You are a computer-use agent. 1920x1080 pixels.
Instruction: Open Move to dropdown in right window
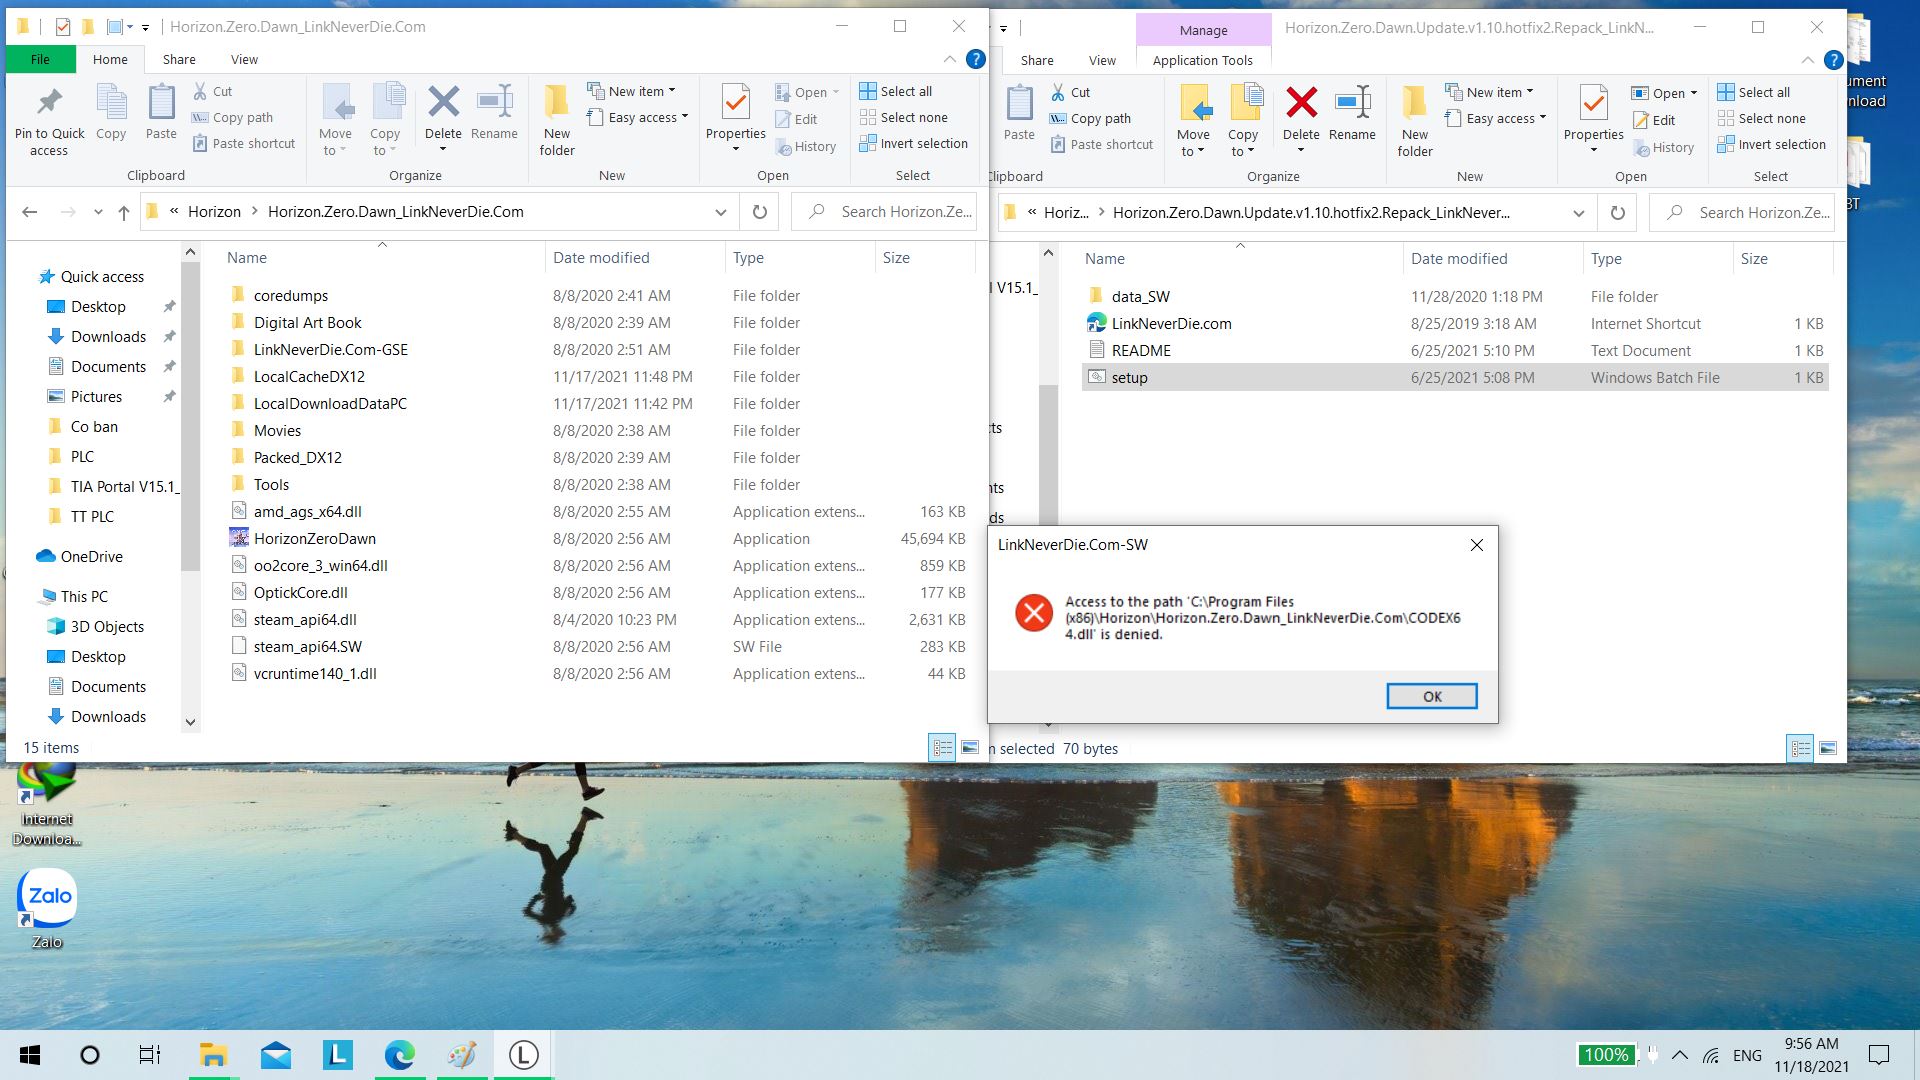pos(1193,143)
